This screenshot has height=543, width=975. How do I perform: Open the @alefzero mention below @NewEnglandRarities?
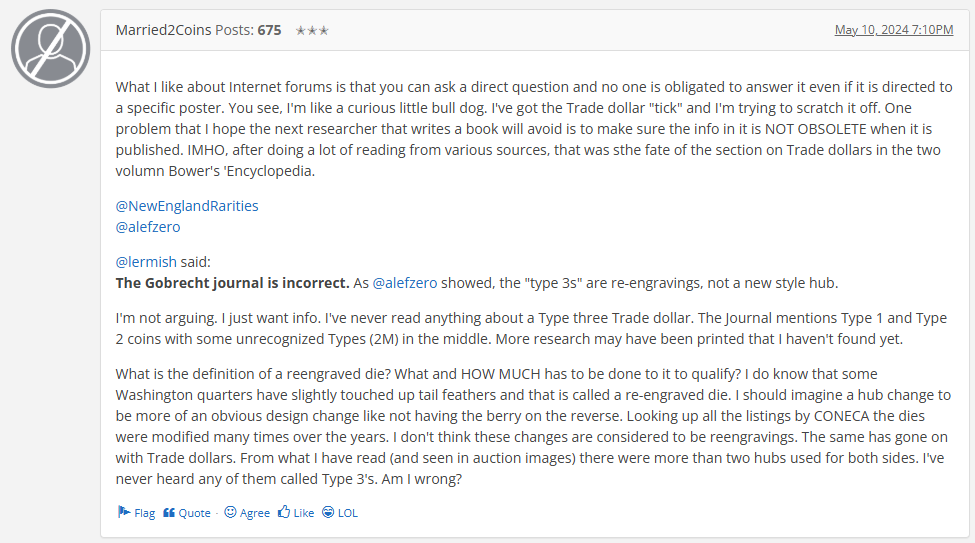point(148,227)
